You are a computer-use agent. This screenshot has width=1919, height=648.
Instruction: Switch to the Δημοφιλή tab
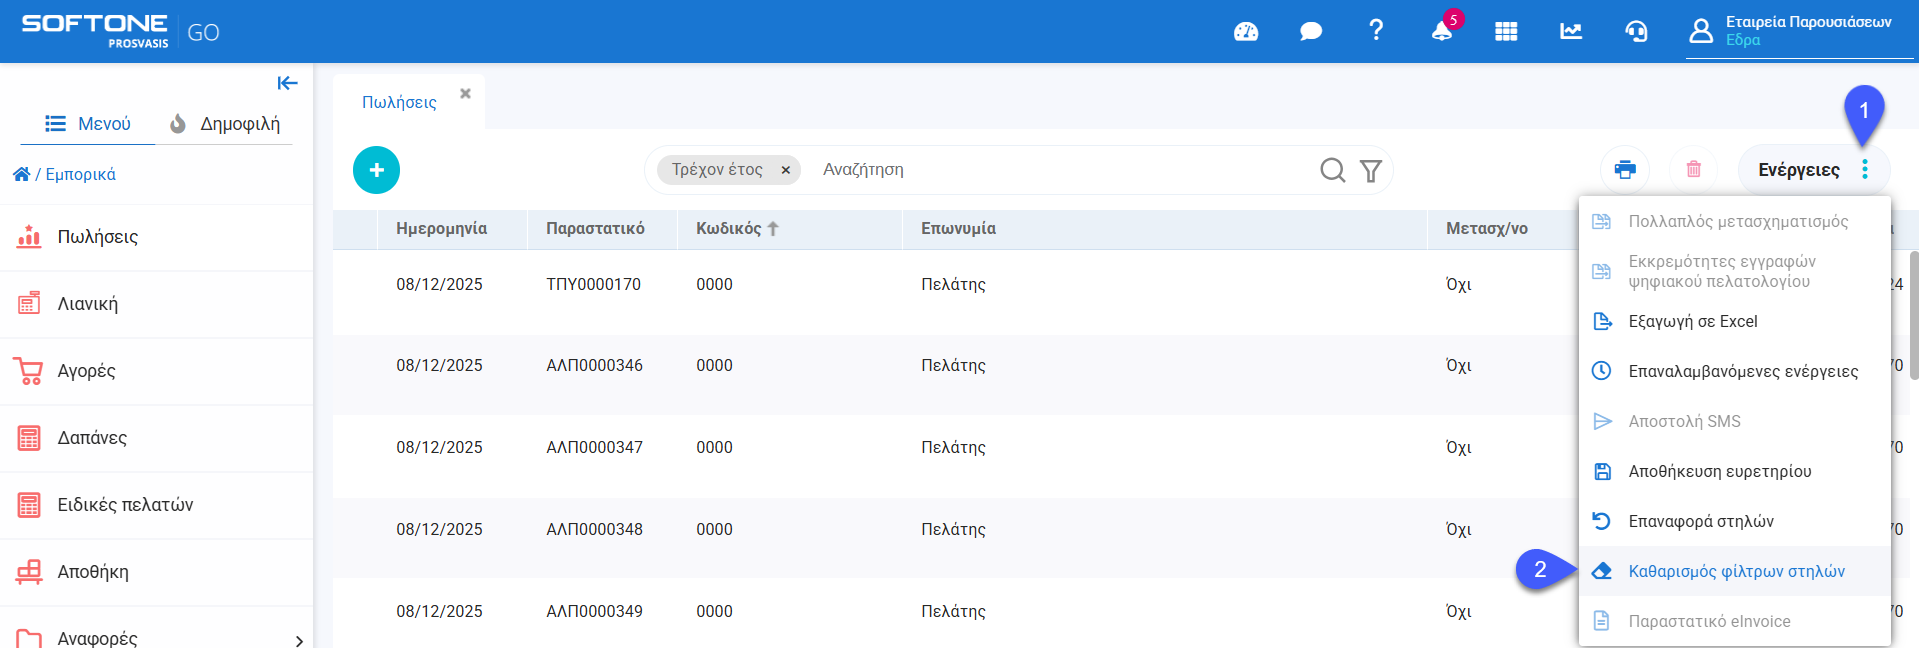(x=225, y=124)
